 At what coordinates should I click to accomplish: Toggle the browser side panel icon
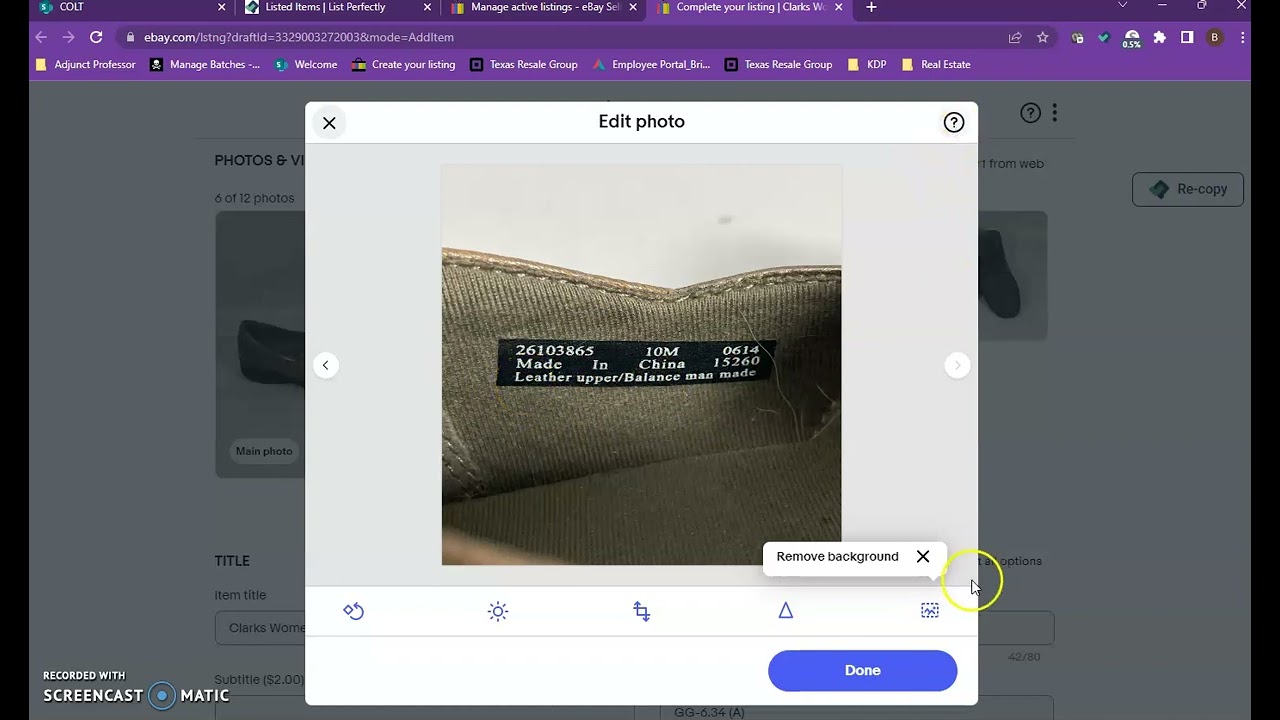(1187, 37)
